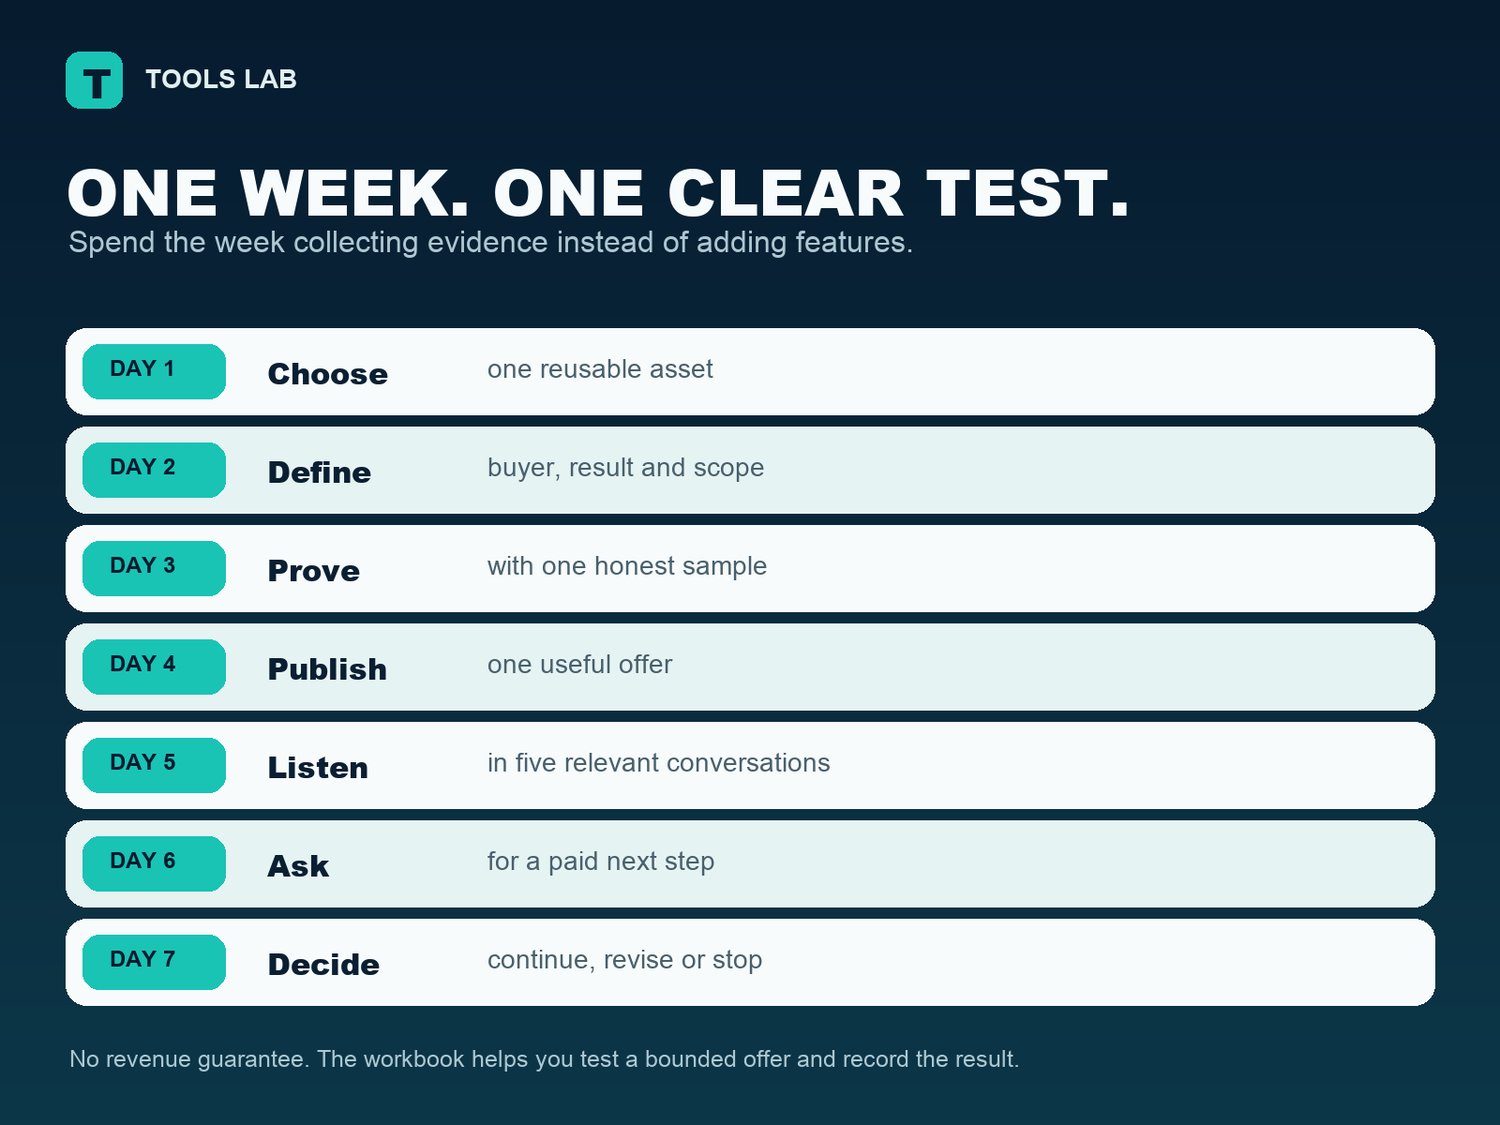Click the DAY 3 teal badge

154,568
